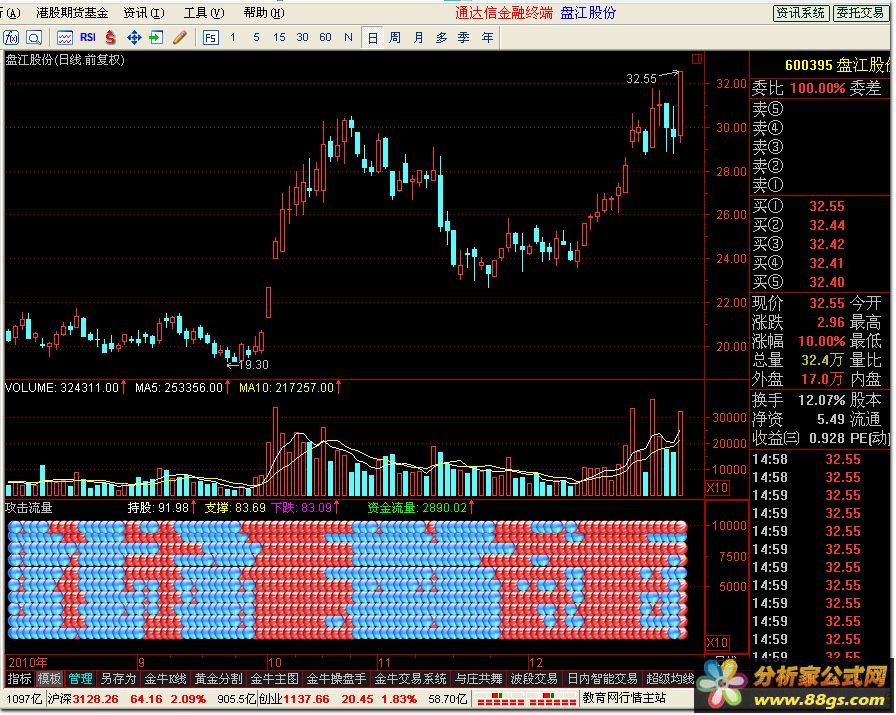The width and height of the screenshot is (896, 715).
Task: Select the RSI indicator icon
Action: click(x=87, y=38)
